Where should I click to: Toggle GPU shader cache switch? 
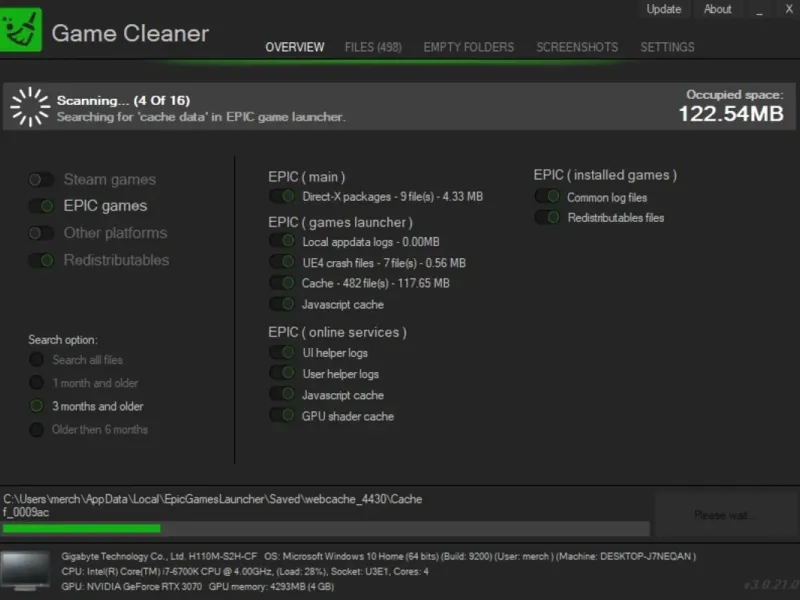282,415
